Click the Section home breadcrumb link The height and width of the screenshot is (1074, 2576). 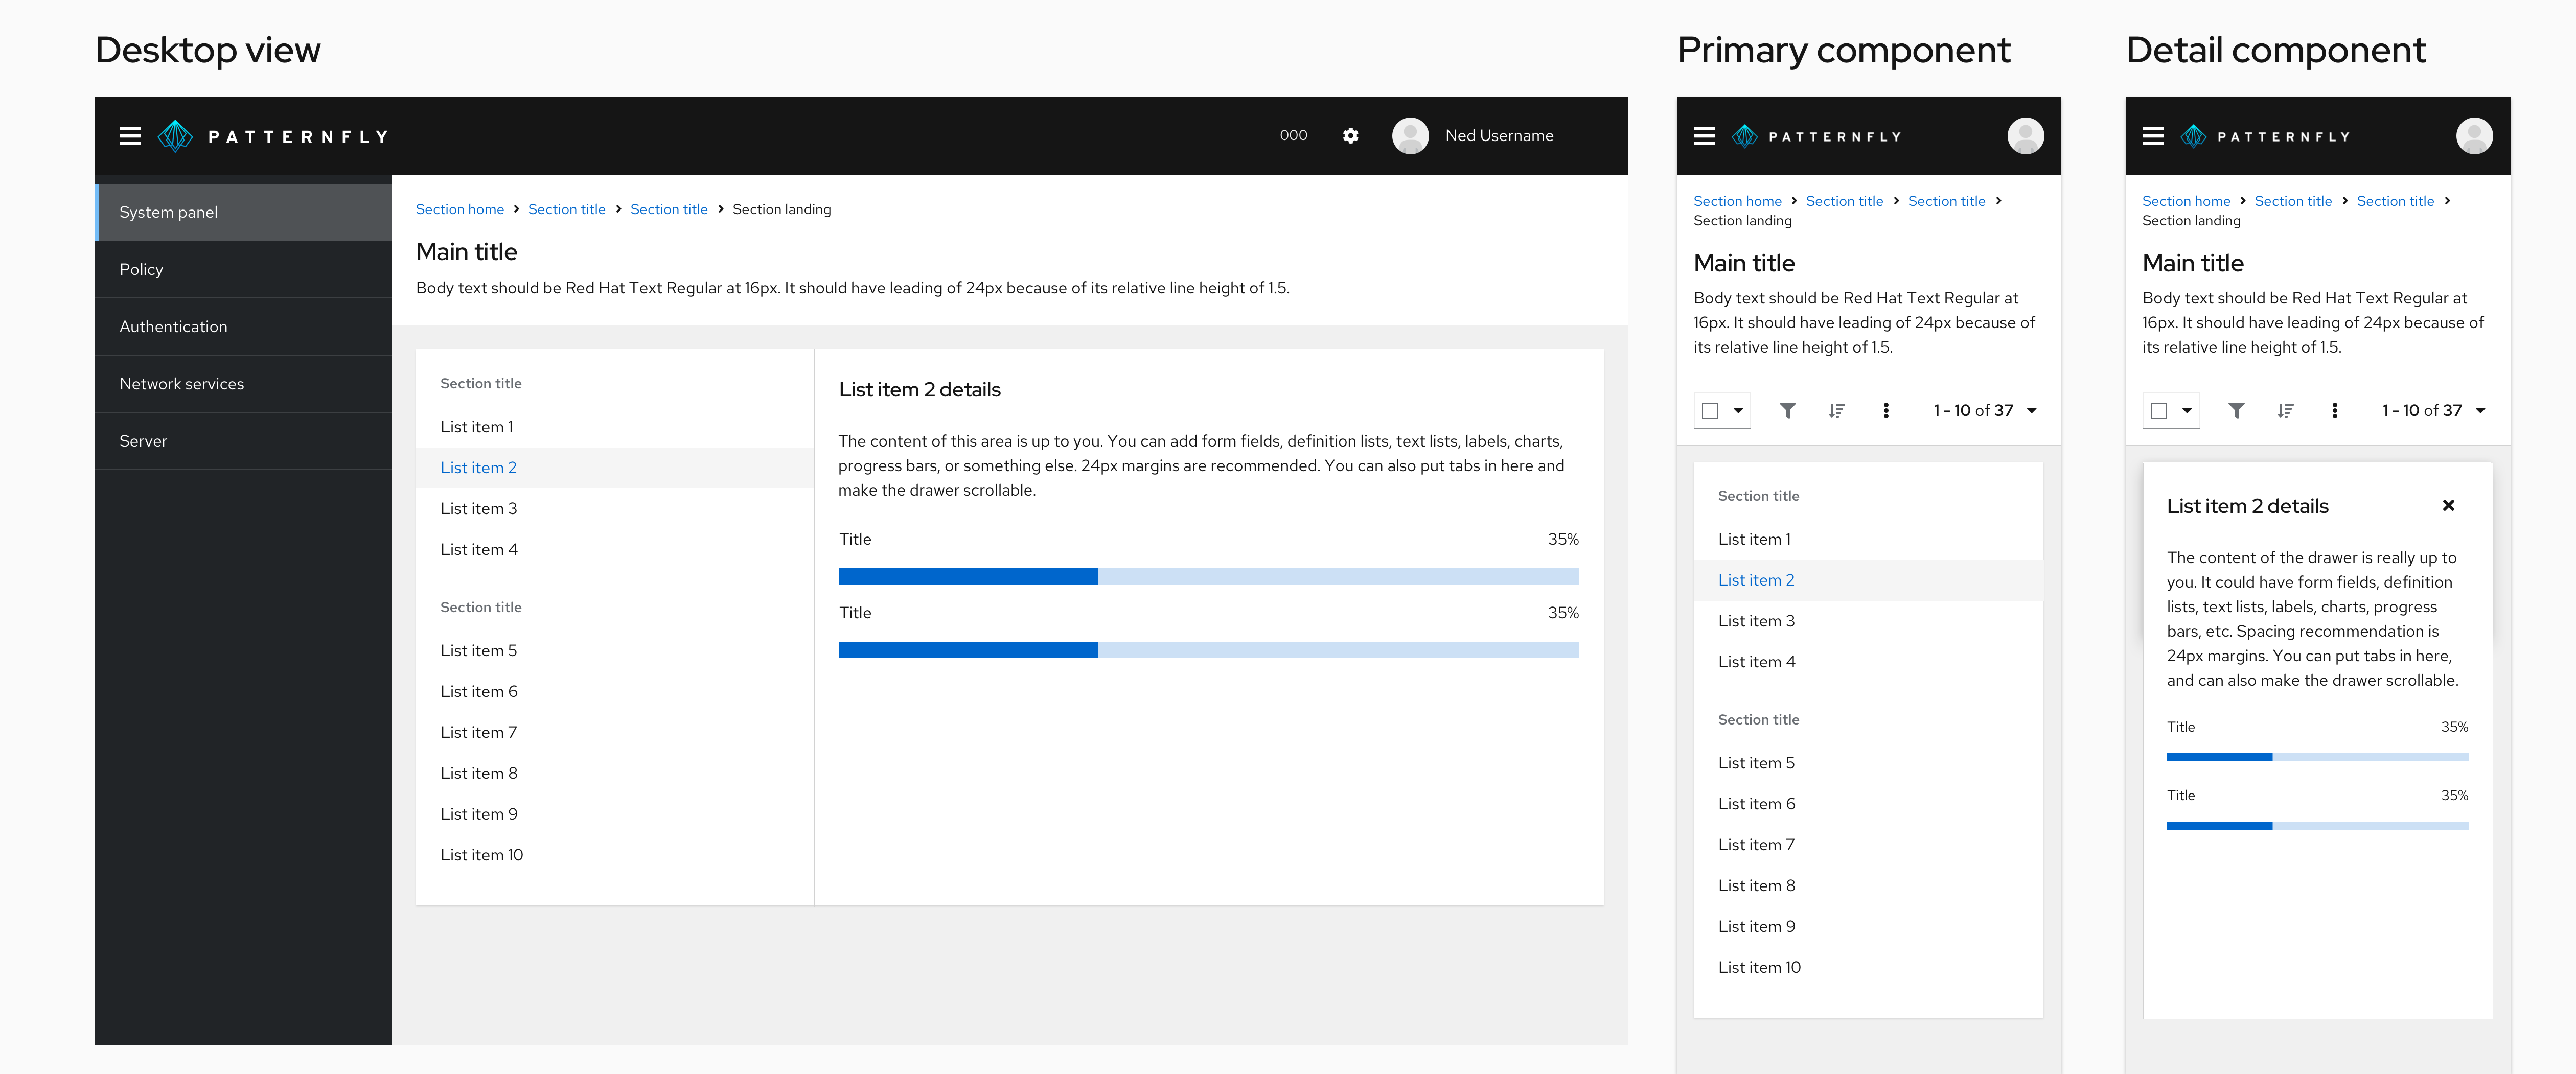[460, 209]
